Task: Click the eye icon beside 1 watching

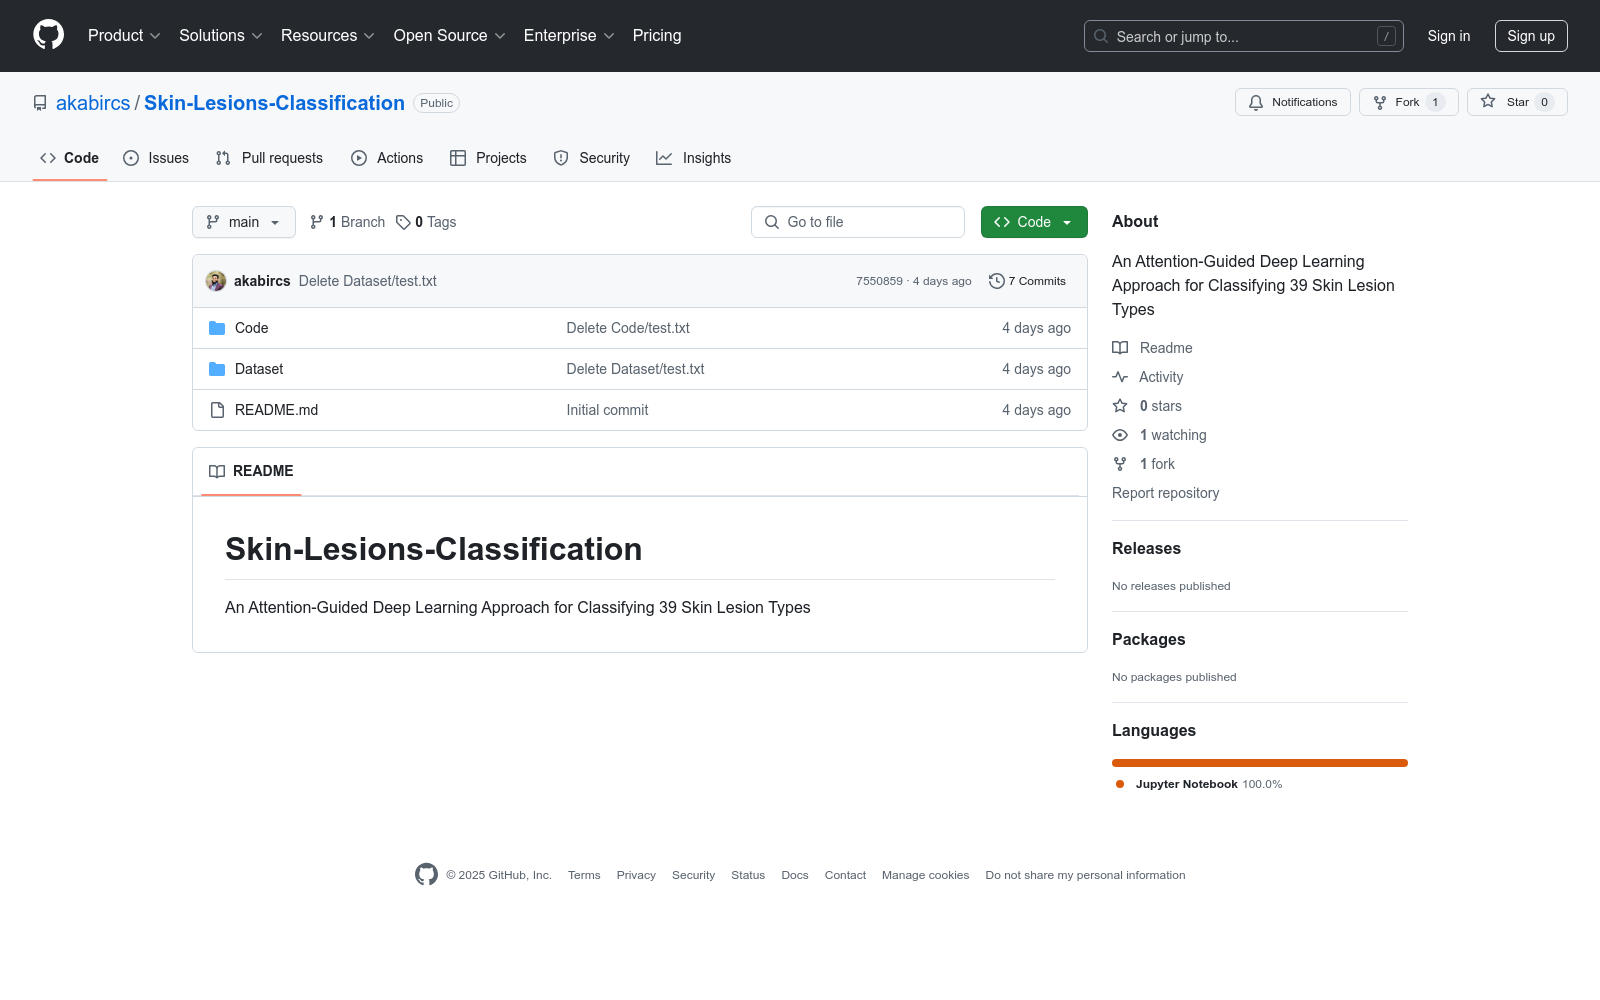Action: coord(1120,435)
